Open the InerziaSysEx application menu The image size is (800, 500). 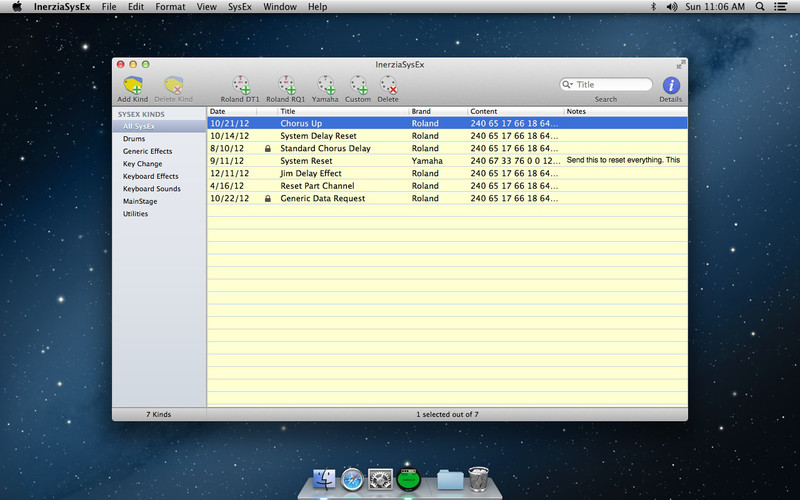[x=62, y=7]
